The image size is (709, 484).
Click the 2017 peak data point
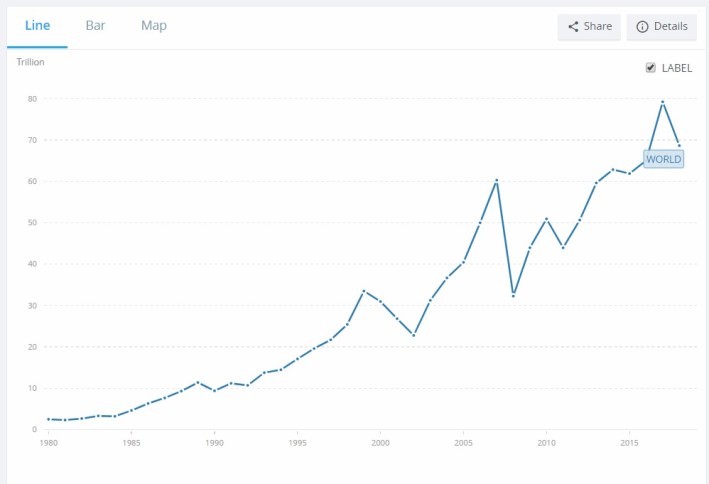(x=662, y=102)
